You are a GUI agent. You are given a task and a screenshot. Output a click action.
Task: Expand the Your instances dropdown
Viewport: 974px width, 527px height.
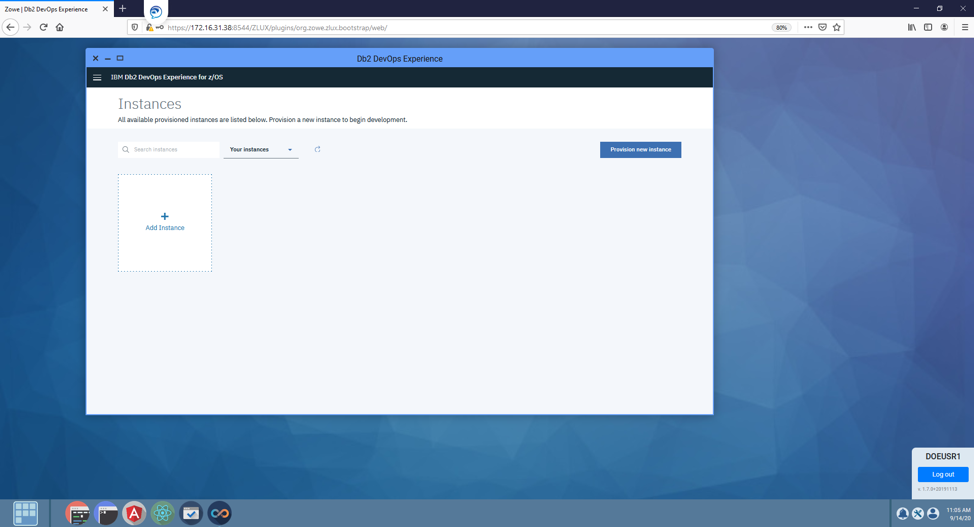click(261, 150)
